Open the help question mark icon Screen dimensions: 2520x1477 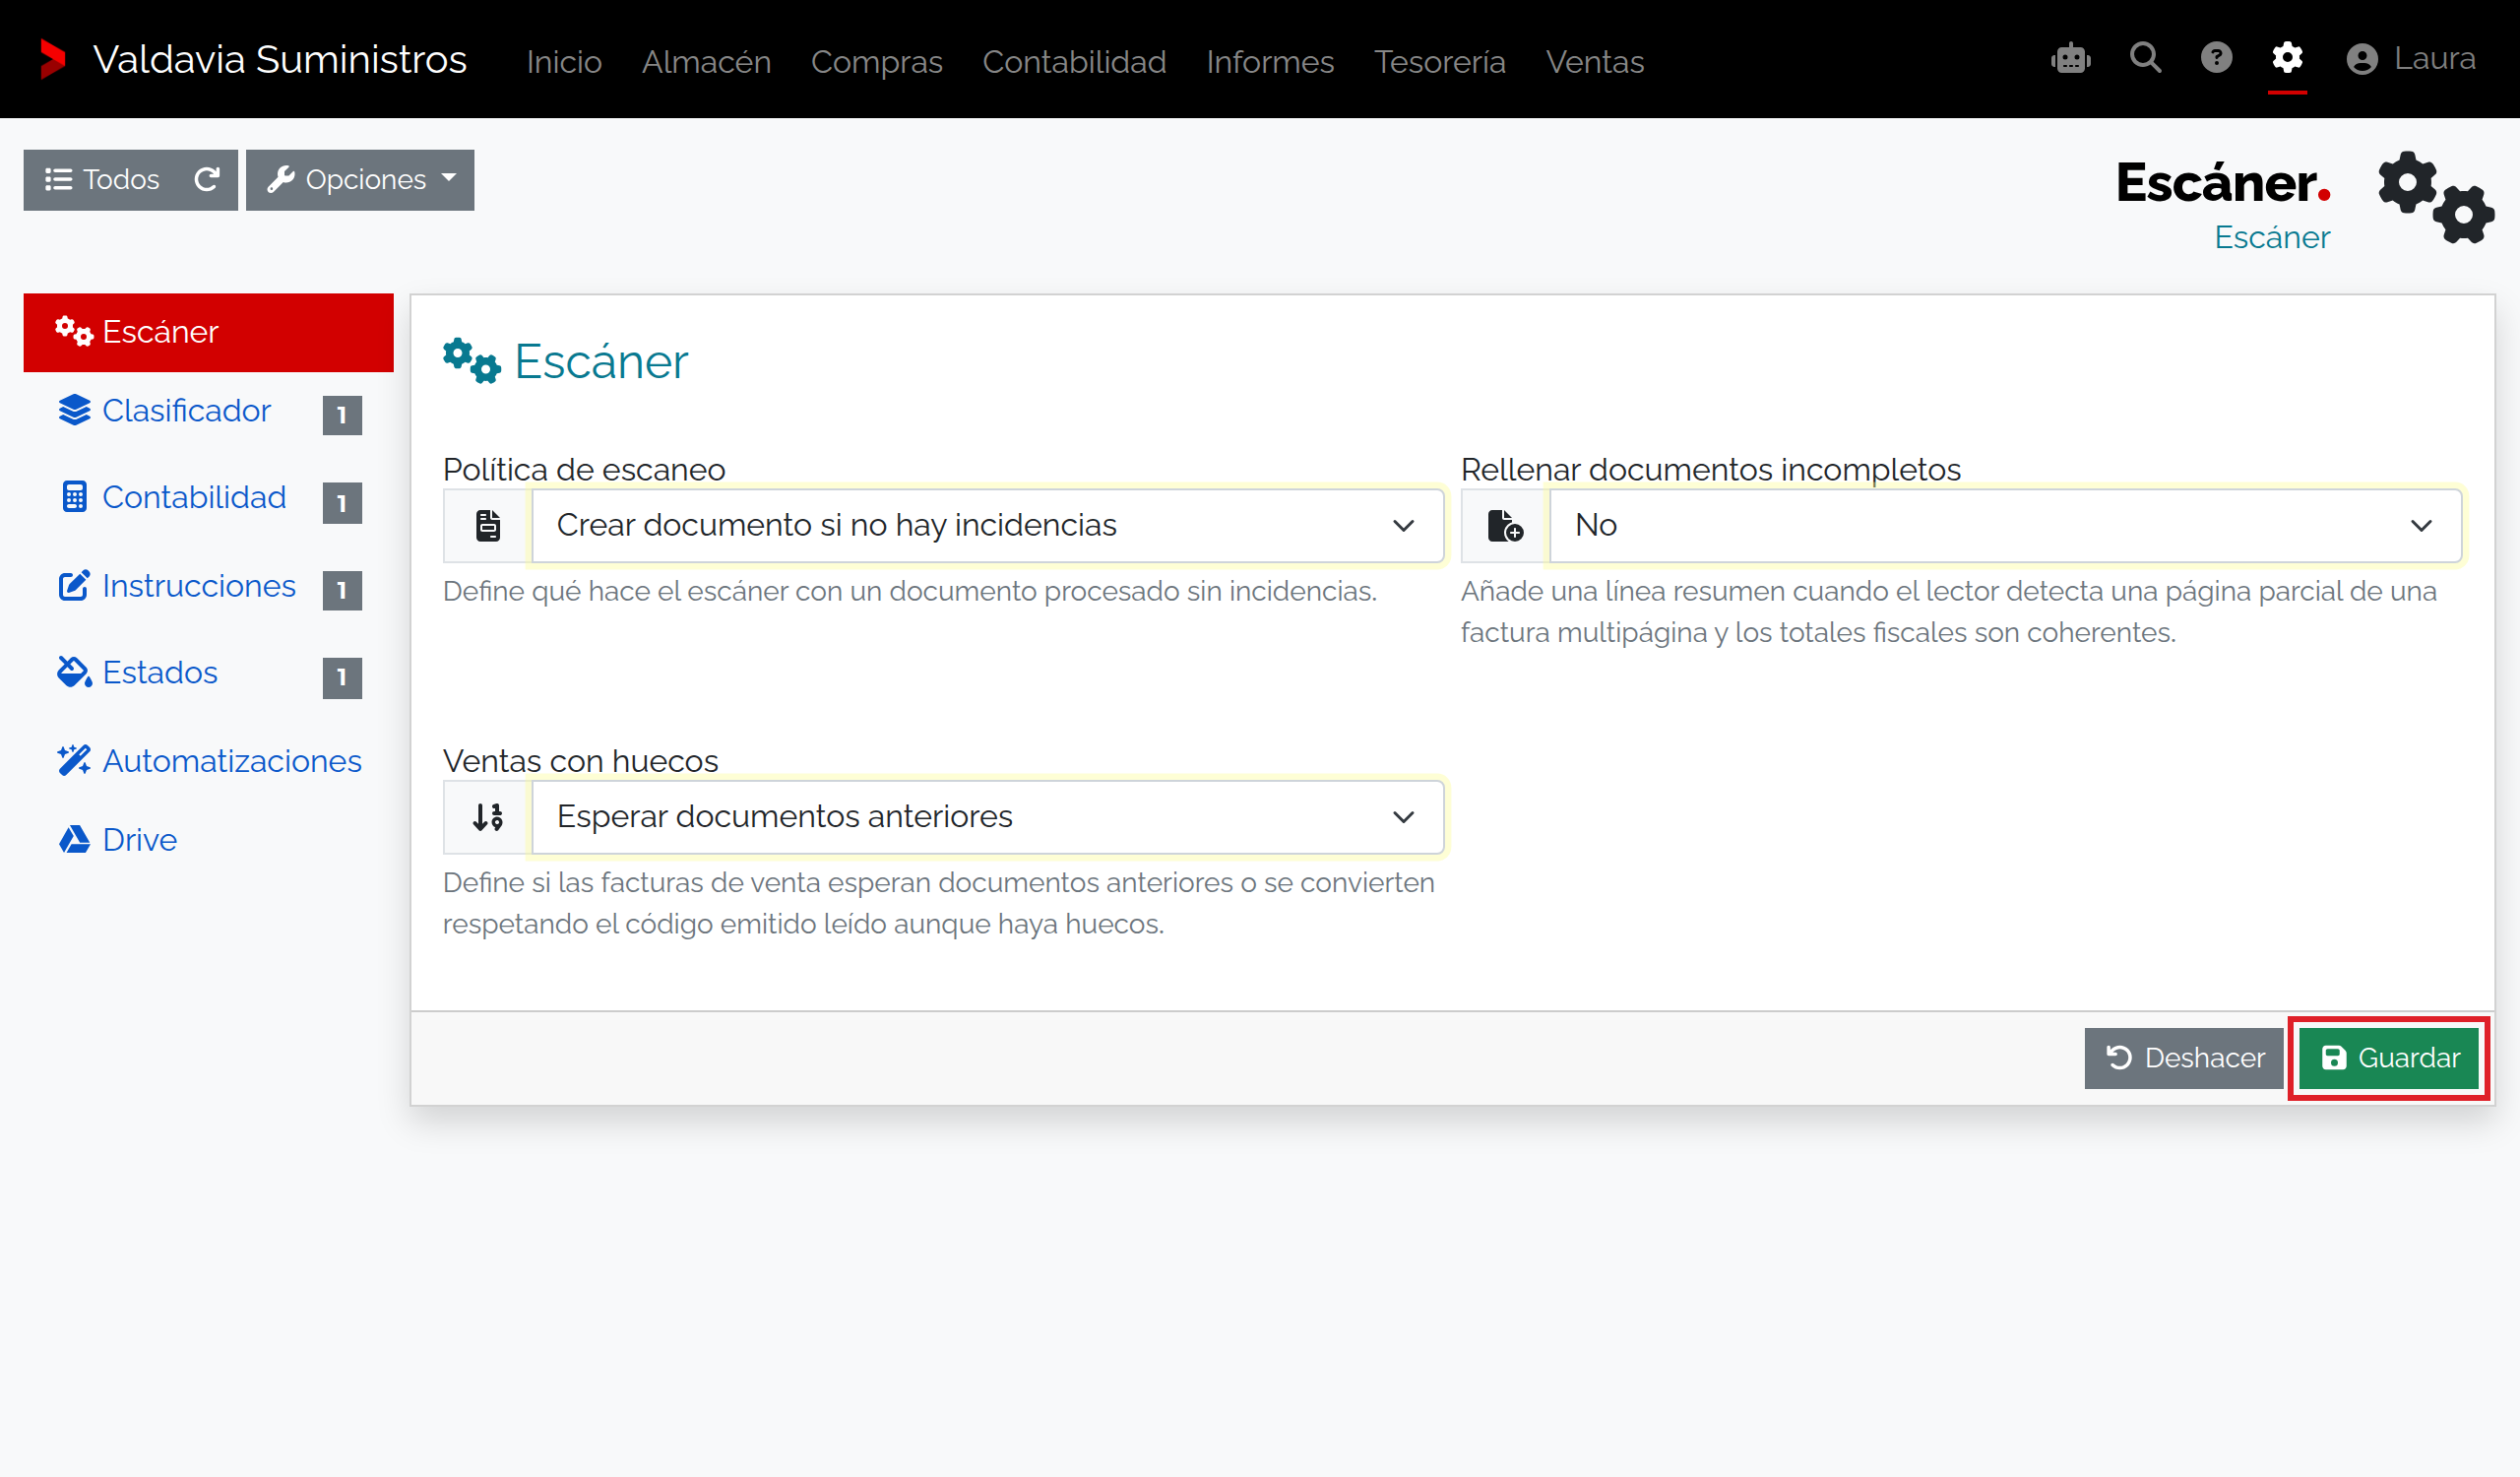tap(2216, 58)
